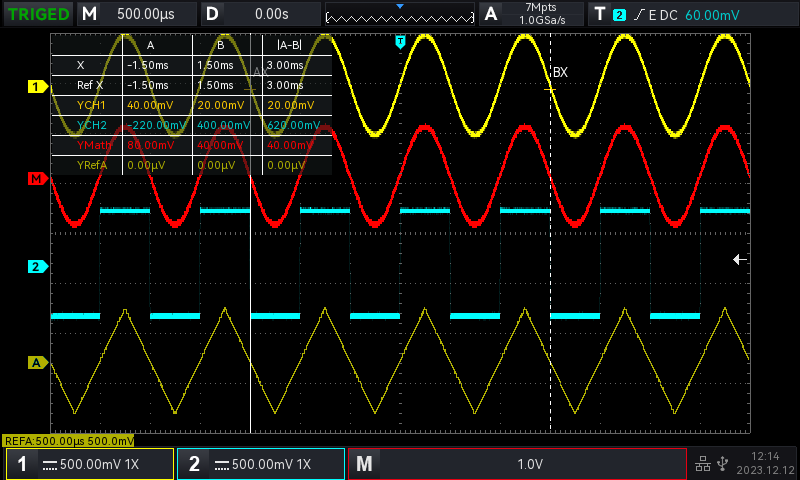800x480 pixels.
Task: Click the USB connection status icon
Action: click(x=722, y=463)
